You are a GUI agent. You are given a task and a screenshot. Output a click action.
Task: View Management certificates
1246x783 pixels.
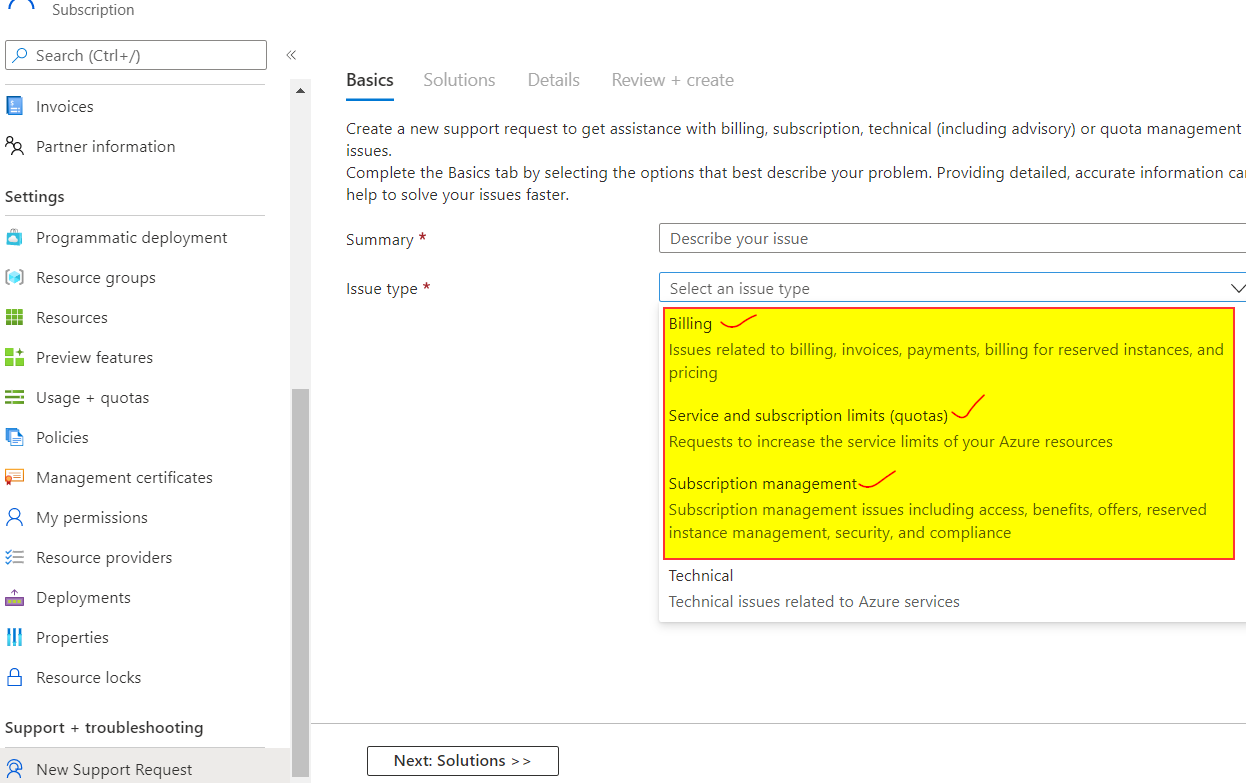124,477
